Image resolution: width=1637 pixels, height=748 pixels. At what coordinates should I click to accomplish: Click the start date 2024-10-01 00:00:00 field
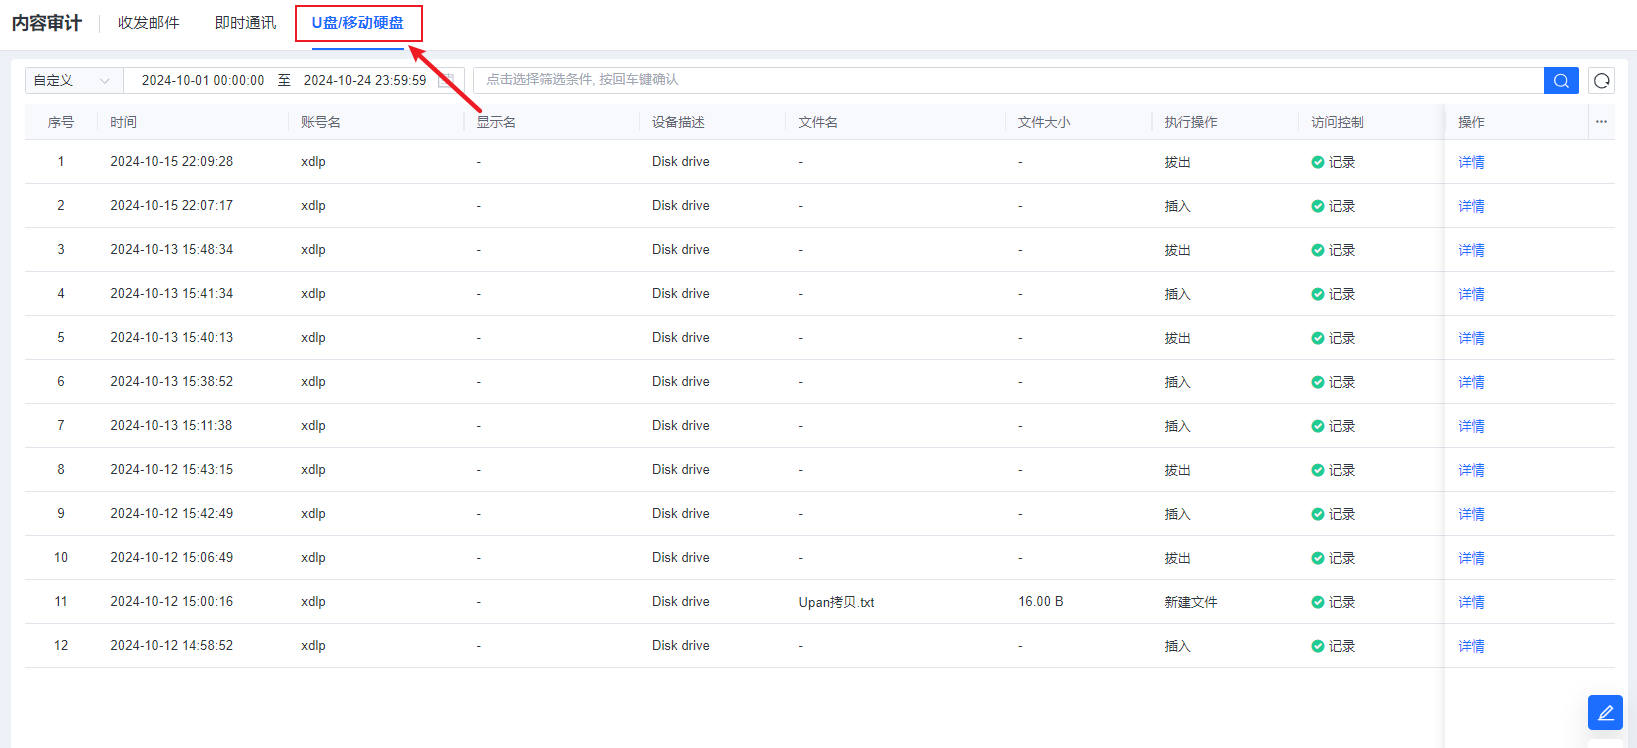pyautogui.click(x=203, y=80)
